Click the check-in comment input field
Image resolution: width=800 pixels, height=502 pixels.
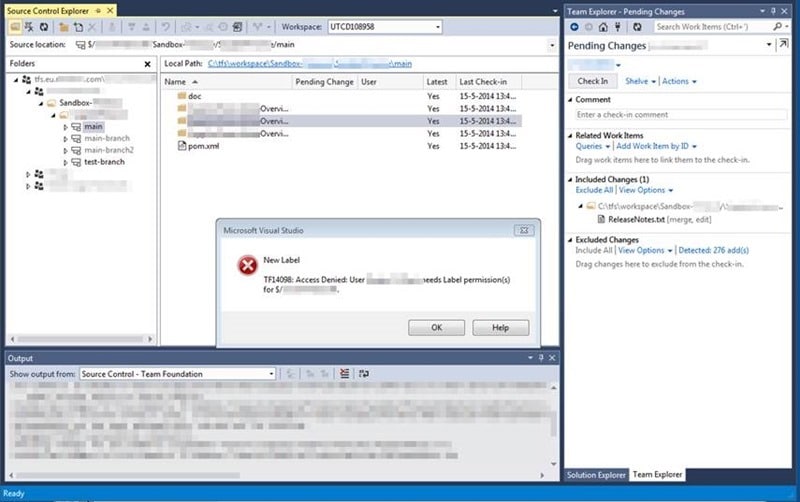pos(681,115)
